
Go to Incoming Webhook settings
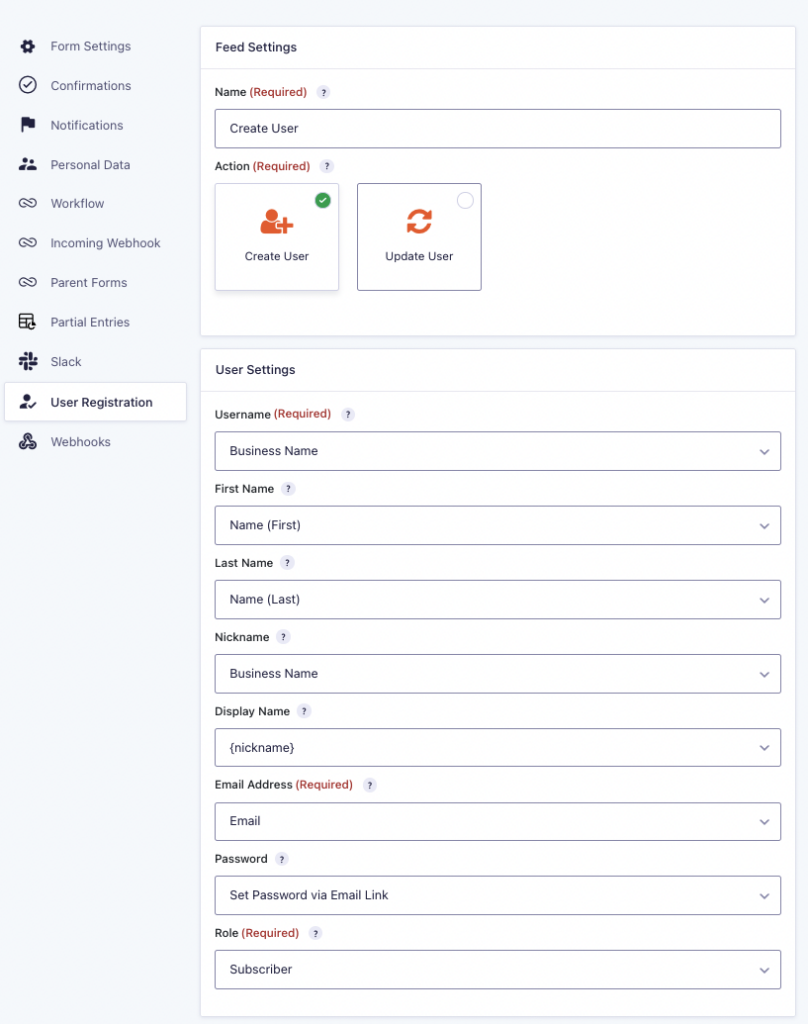coord(105,243)
